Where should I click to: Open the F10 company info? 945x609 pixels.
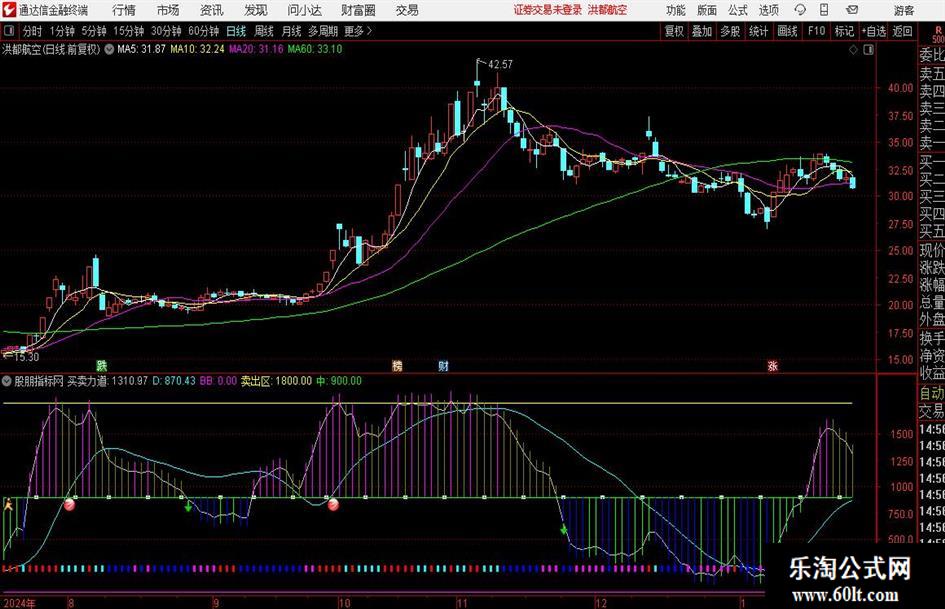[817, 31]
